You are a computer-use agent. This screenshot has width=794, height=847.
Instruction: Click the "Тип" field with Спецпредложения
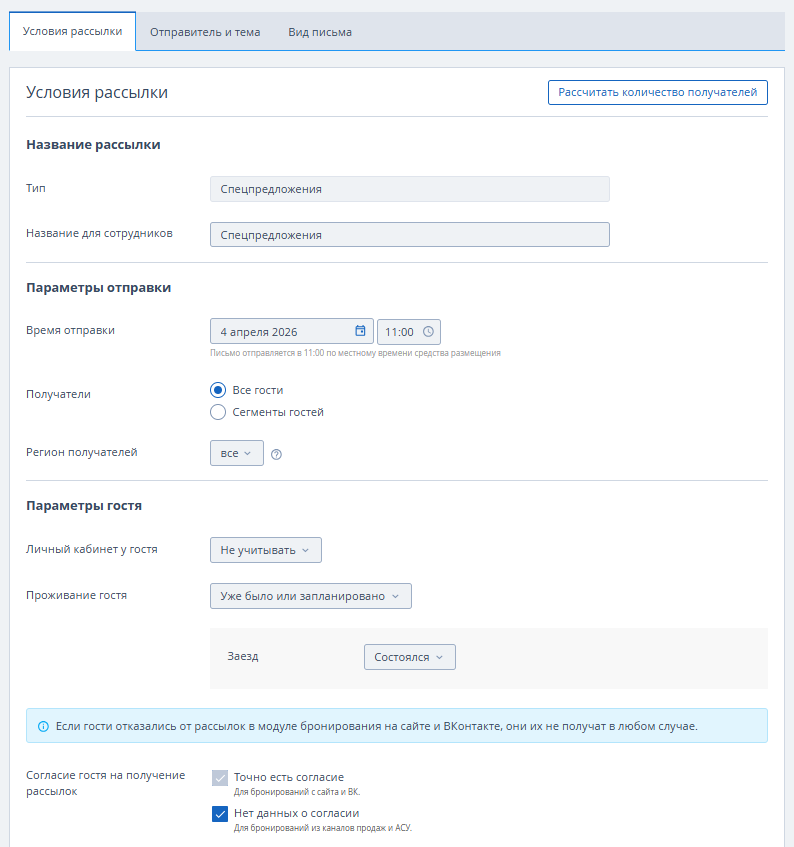coord(409,189)
